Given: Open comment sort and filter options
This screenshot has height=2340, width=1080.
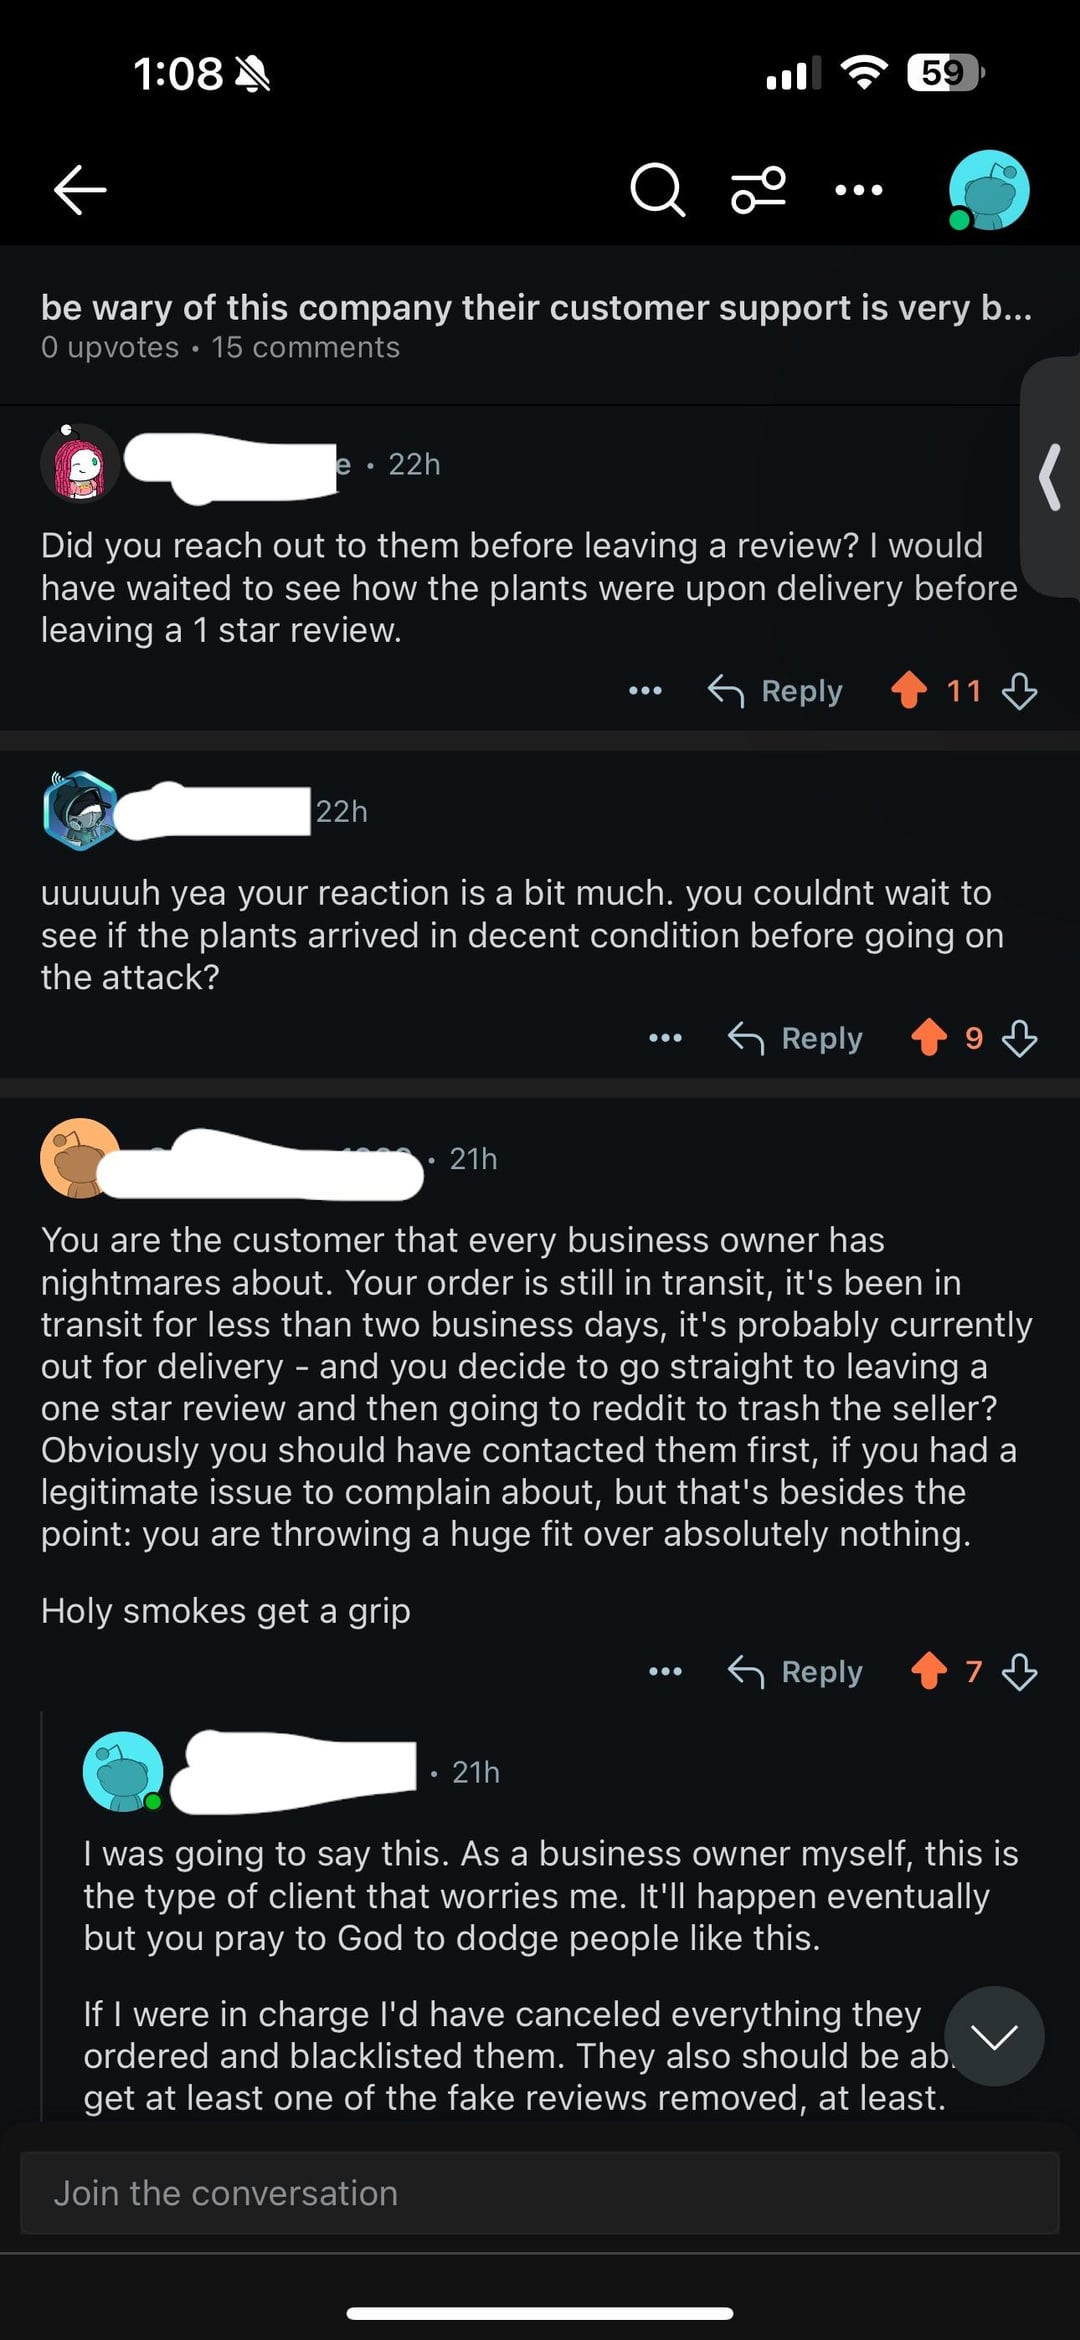Looking at the screenshot, I should click(x=759, y=190).
